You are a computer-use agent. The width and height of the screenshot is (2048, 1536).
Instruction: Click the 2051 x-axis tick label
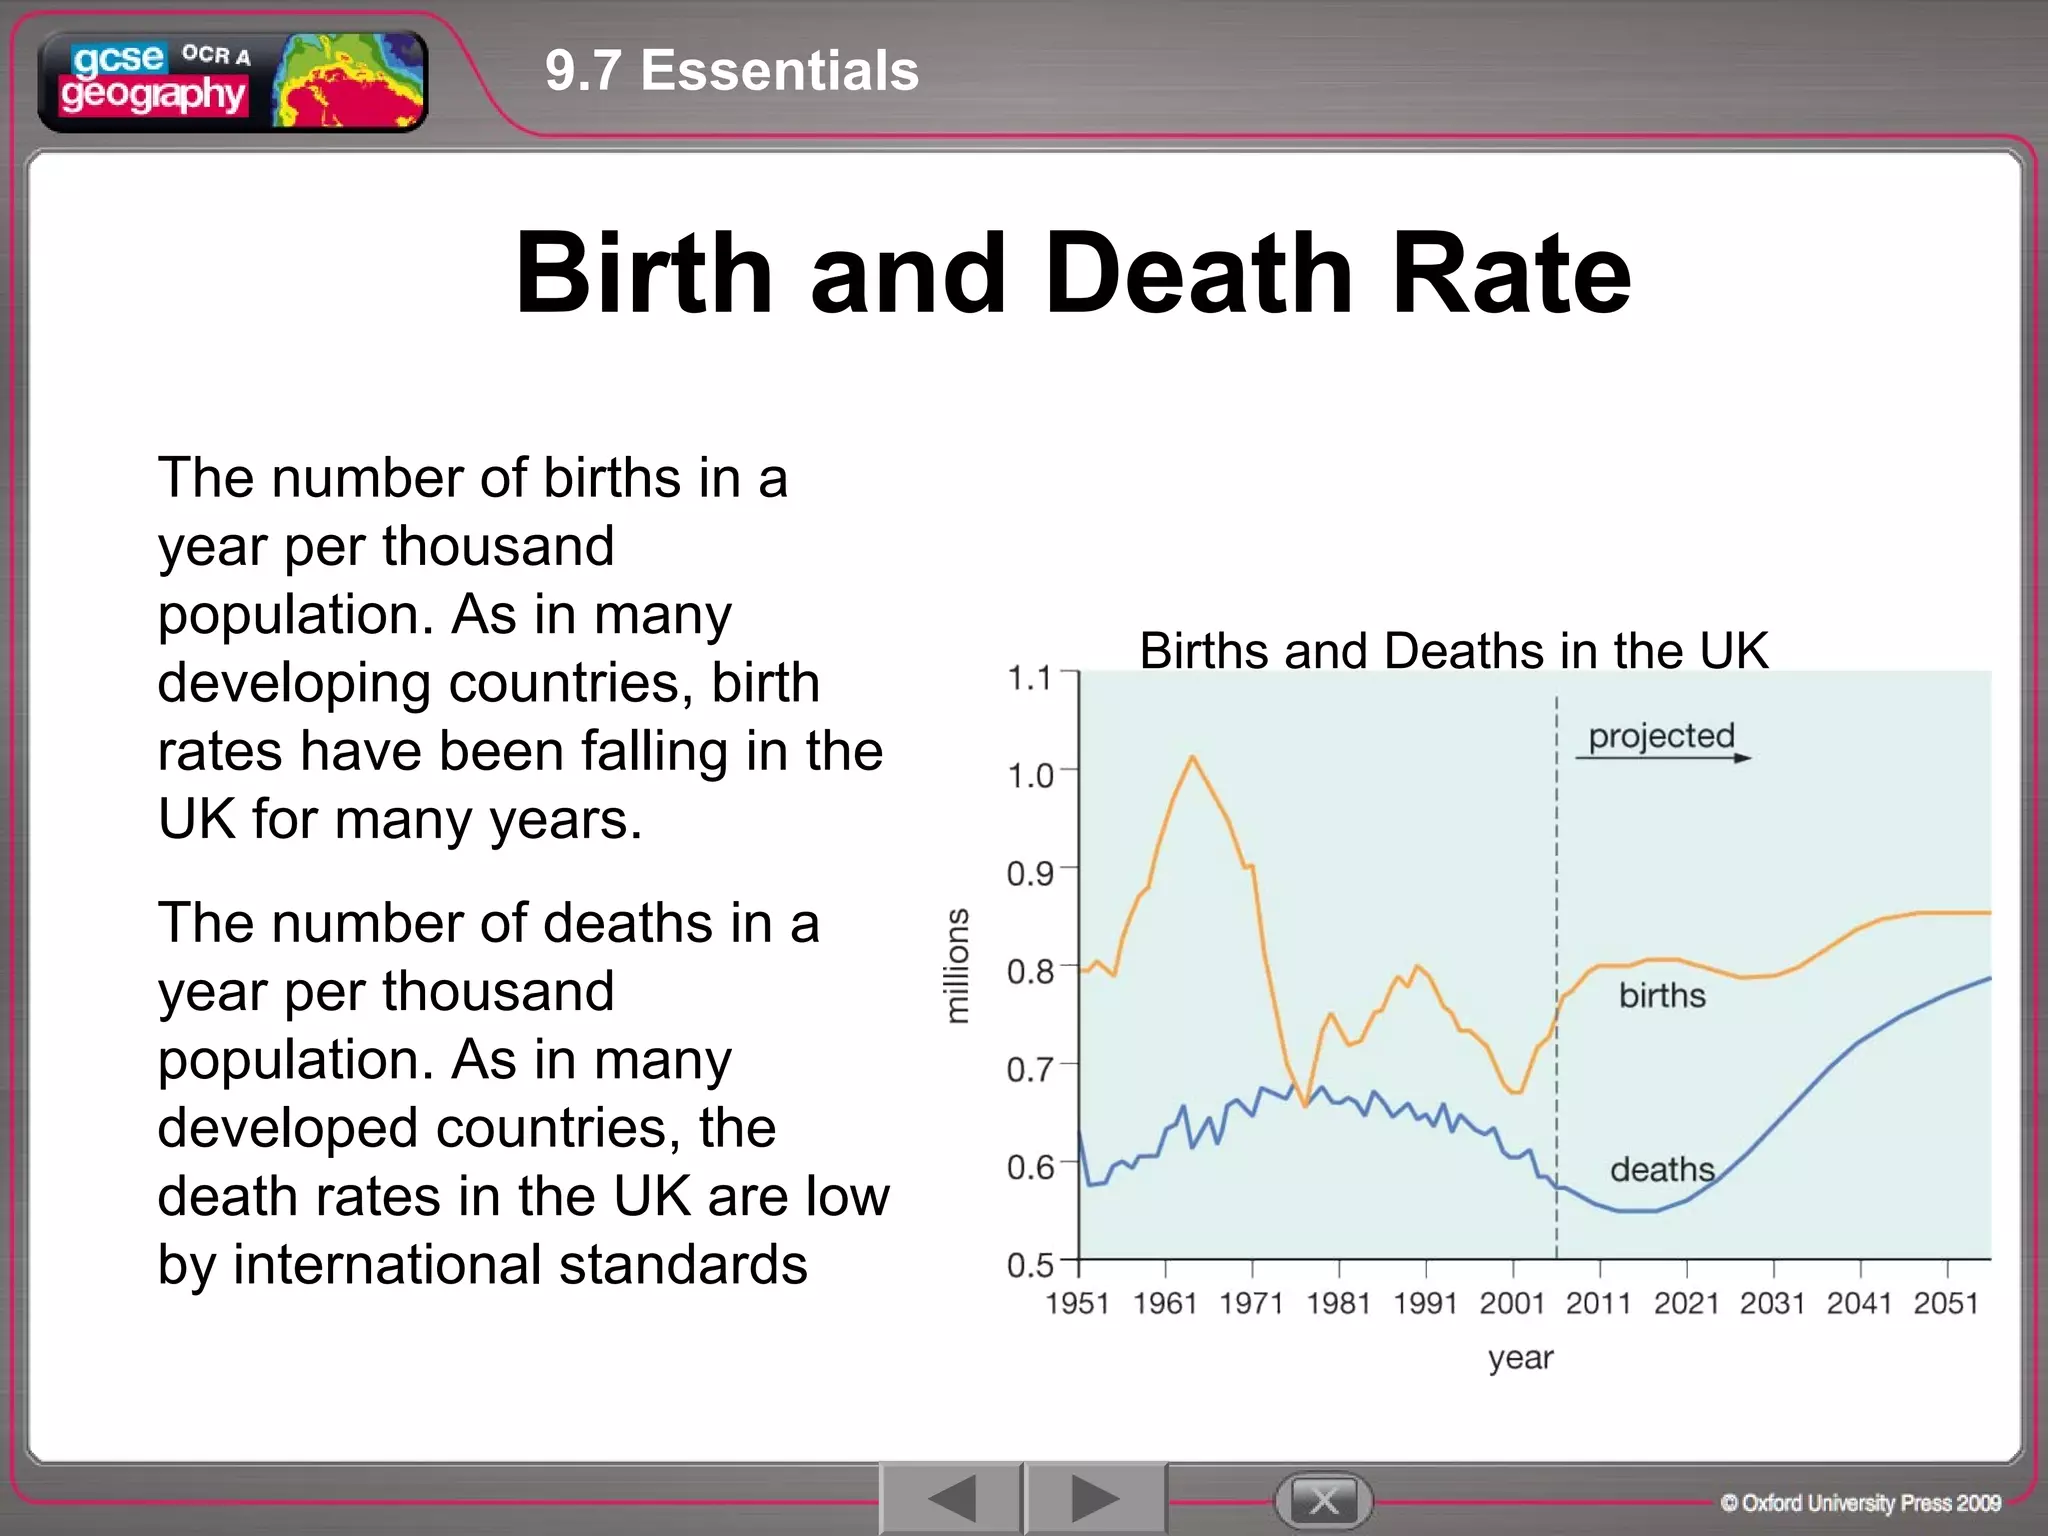tap(1945, 1304)
